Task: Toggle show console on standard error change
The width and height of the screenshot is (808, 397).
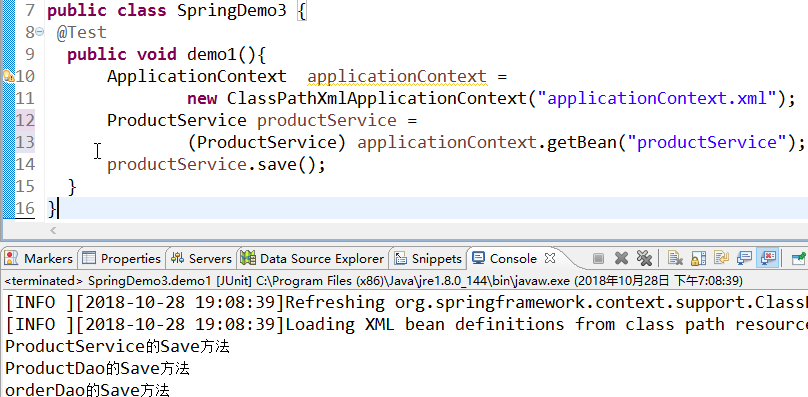Action: (x=767, y=258)
